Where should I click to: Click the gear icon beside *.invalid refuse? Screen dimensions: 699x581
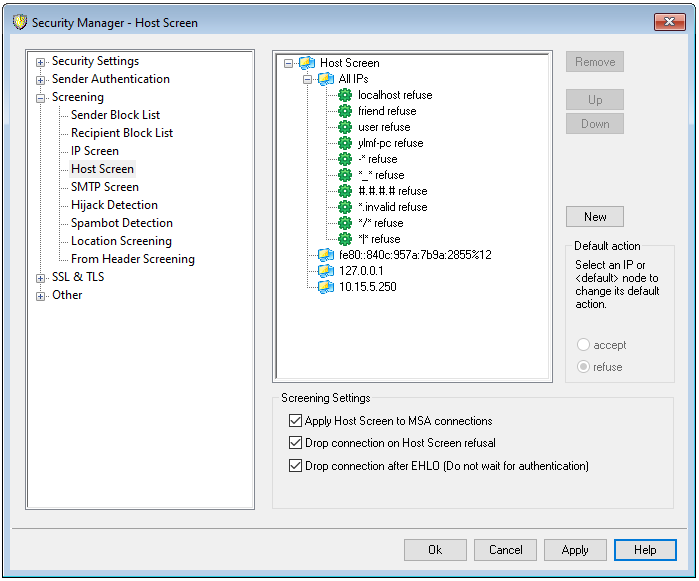[346, 207]
